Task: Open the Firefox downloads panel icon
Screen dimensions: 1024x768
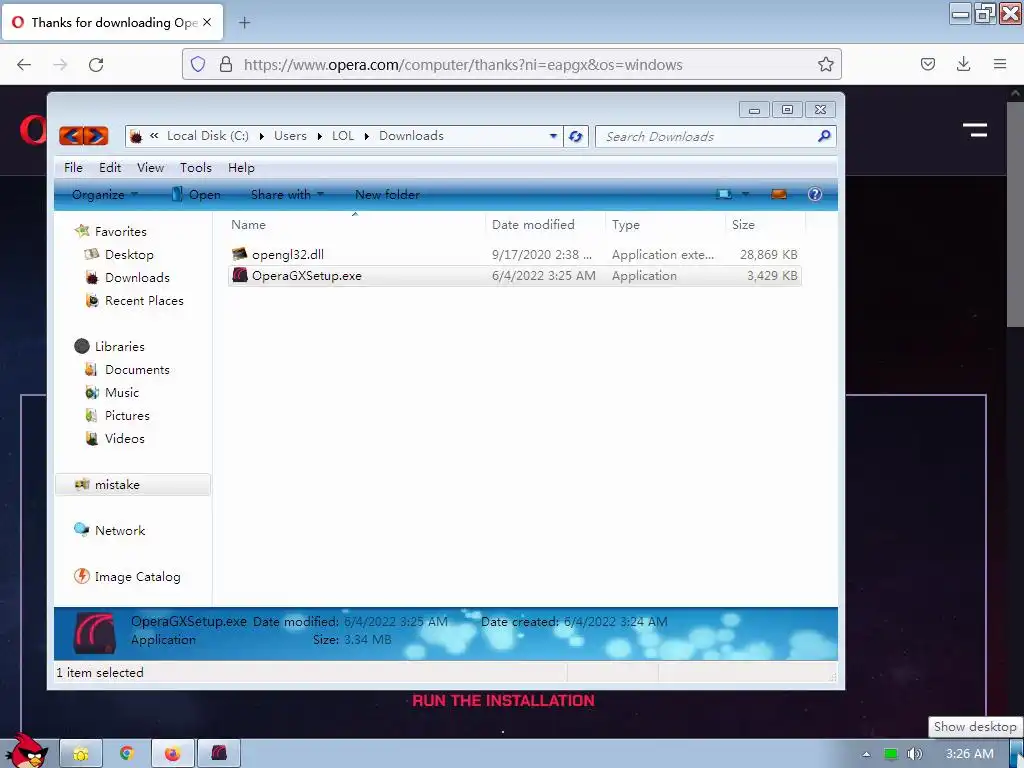Action: pyautogui.click(x=963, y=64)
